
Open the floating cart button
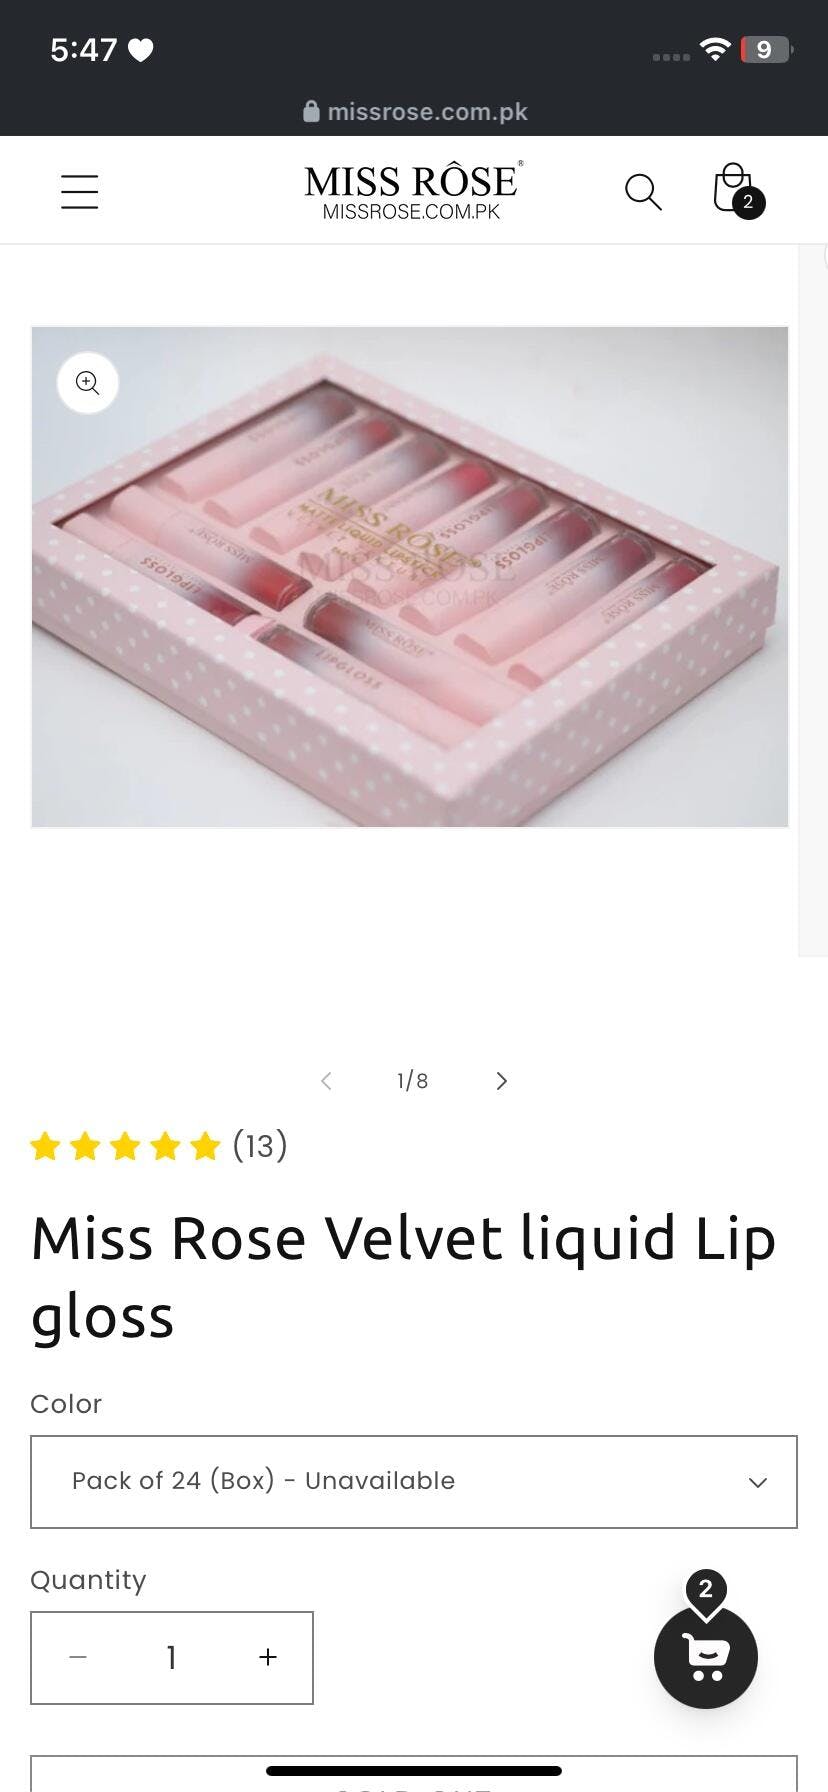pos(706,1656)
